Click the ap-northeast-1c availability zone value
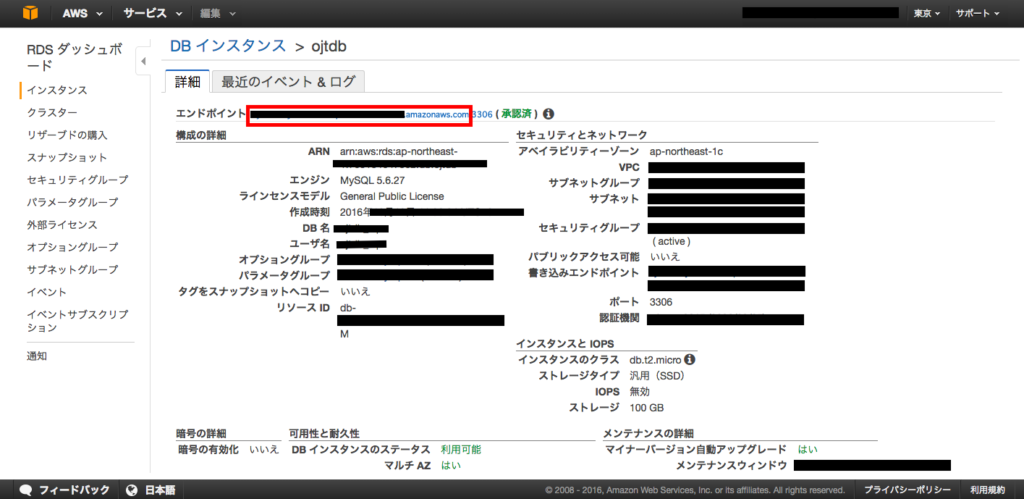 tap(686, 152)
